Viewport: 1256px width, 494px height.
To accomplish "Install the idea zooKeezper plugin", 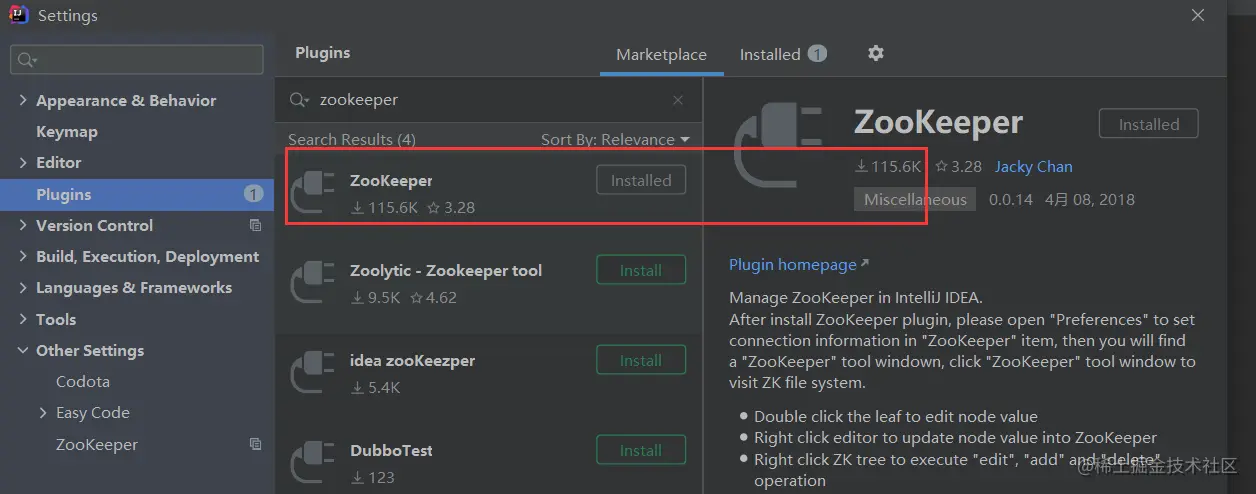I will [641, 360].
